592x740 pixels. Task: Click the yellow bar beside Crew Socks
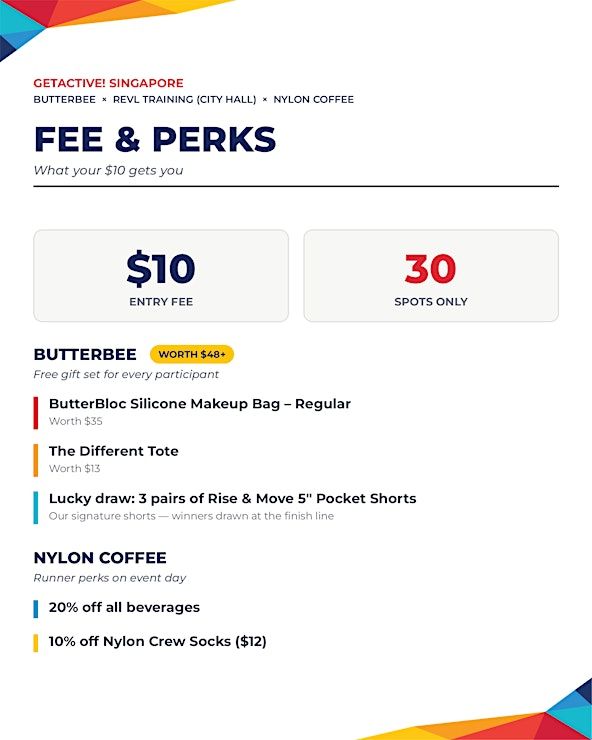coord(36,643)
